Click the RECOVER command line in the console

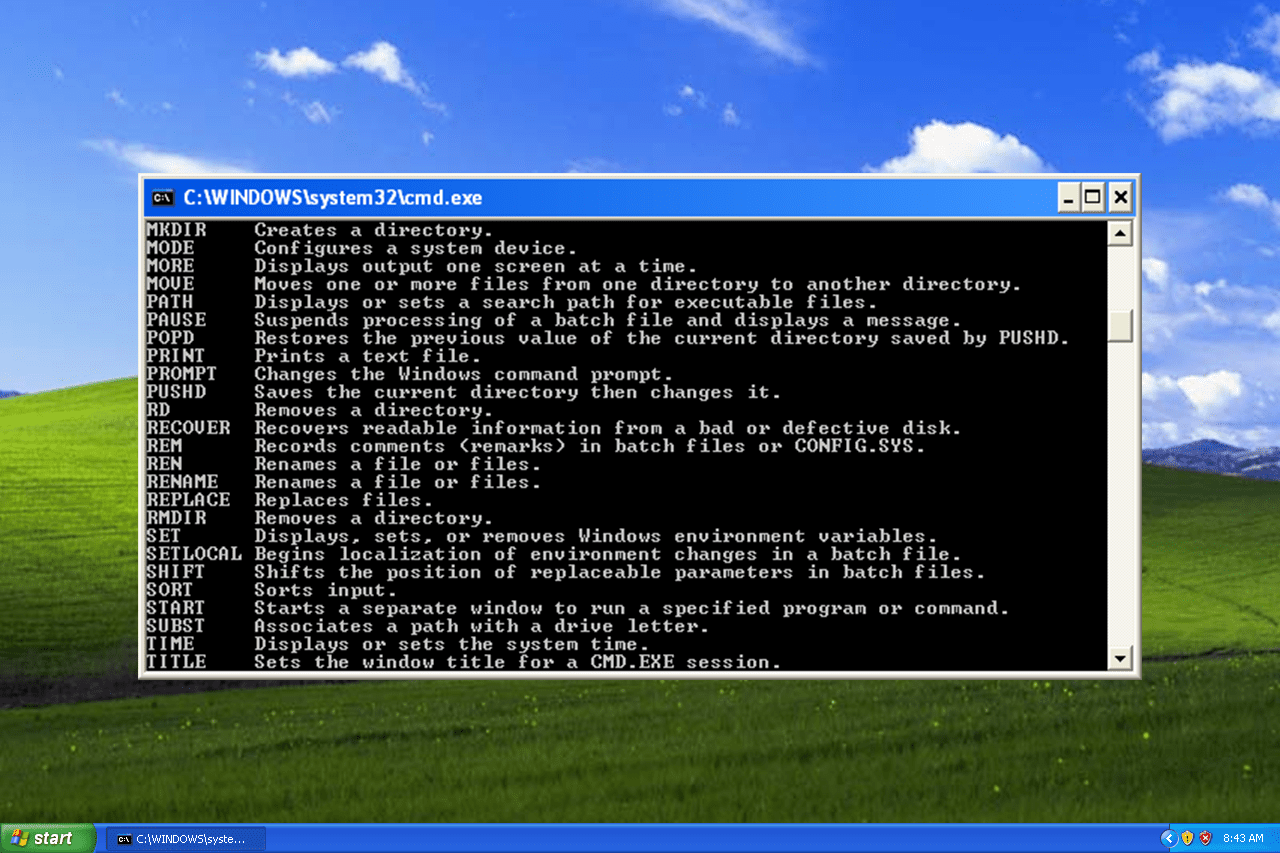click(188, 428)
